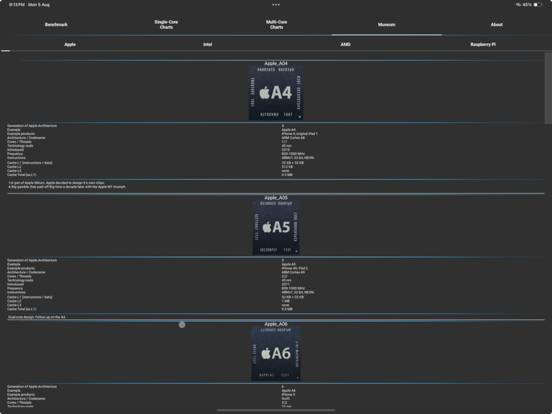Tap the Apple A5 chip image
This screenshot has height=414, width=552.
(276, 227)
